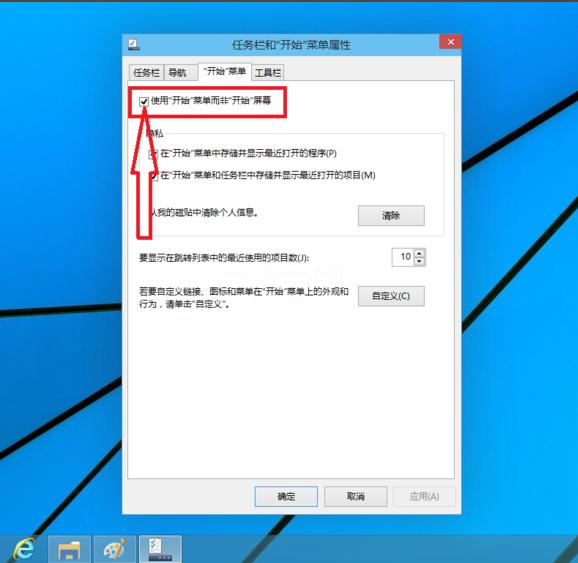Select the taskbar properties window icon

point(160,549)
